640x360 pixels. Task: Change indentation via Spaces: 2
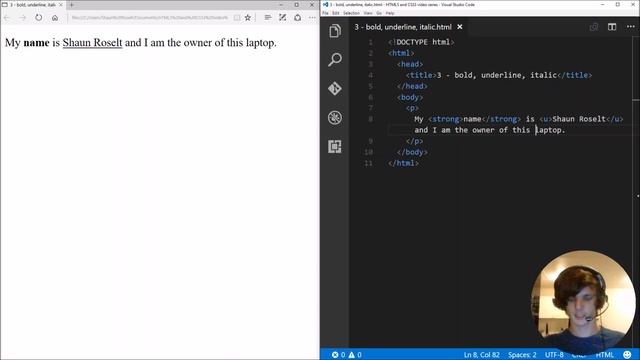coord(522,354)
